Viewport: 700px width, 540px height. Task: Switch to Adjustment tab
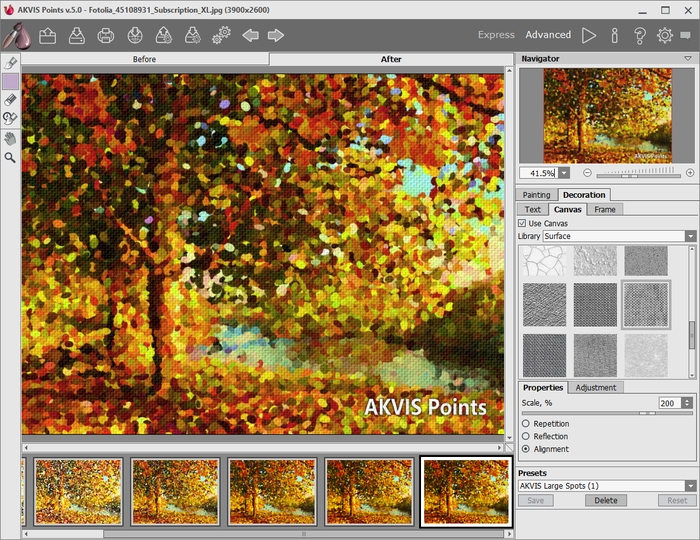(x=596, y=387)
